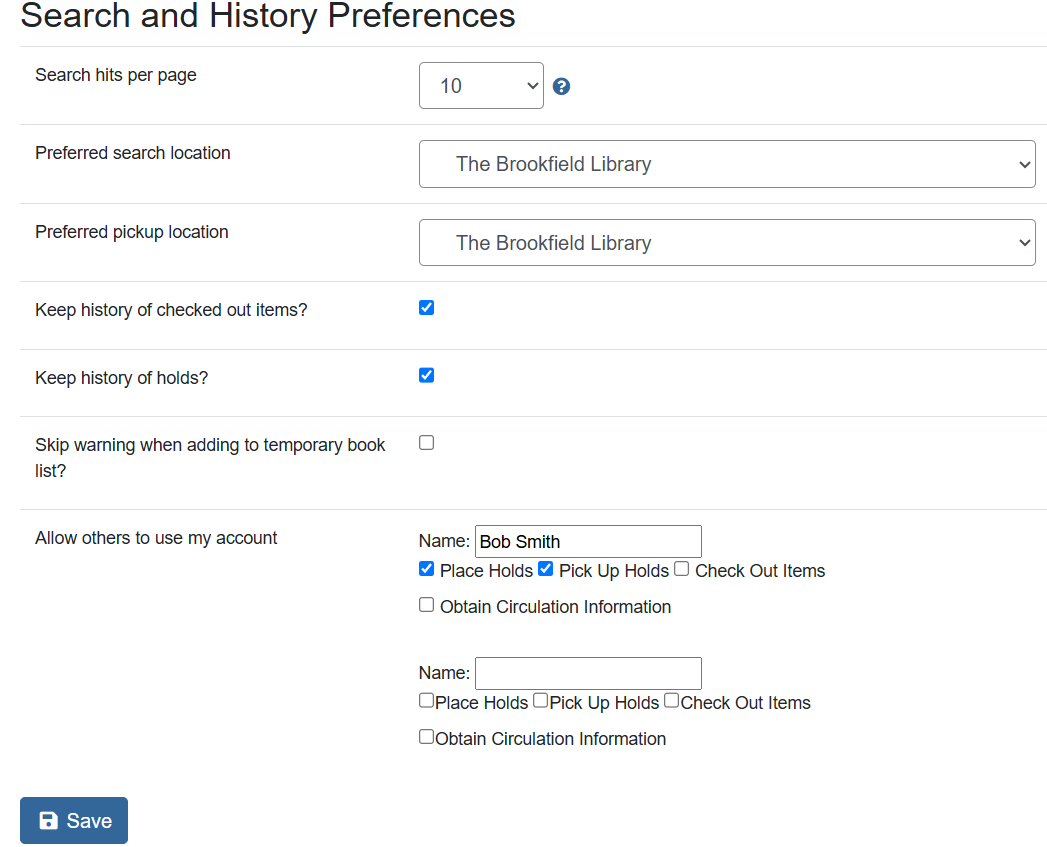
Task: Check the second Check Out Items checkbox
Action: coord(670,700)
